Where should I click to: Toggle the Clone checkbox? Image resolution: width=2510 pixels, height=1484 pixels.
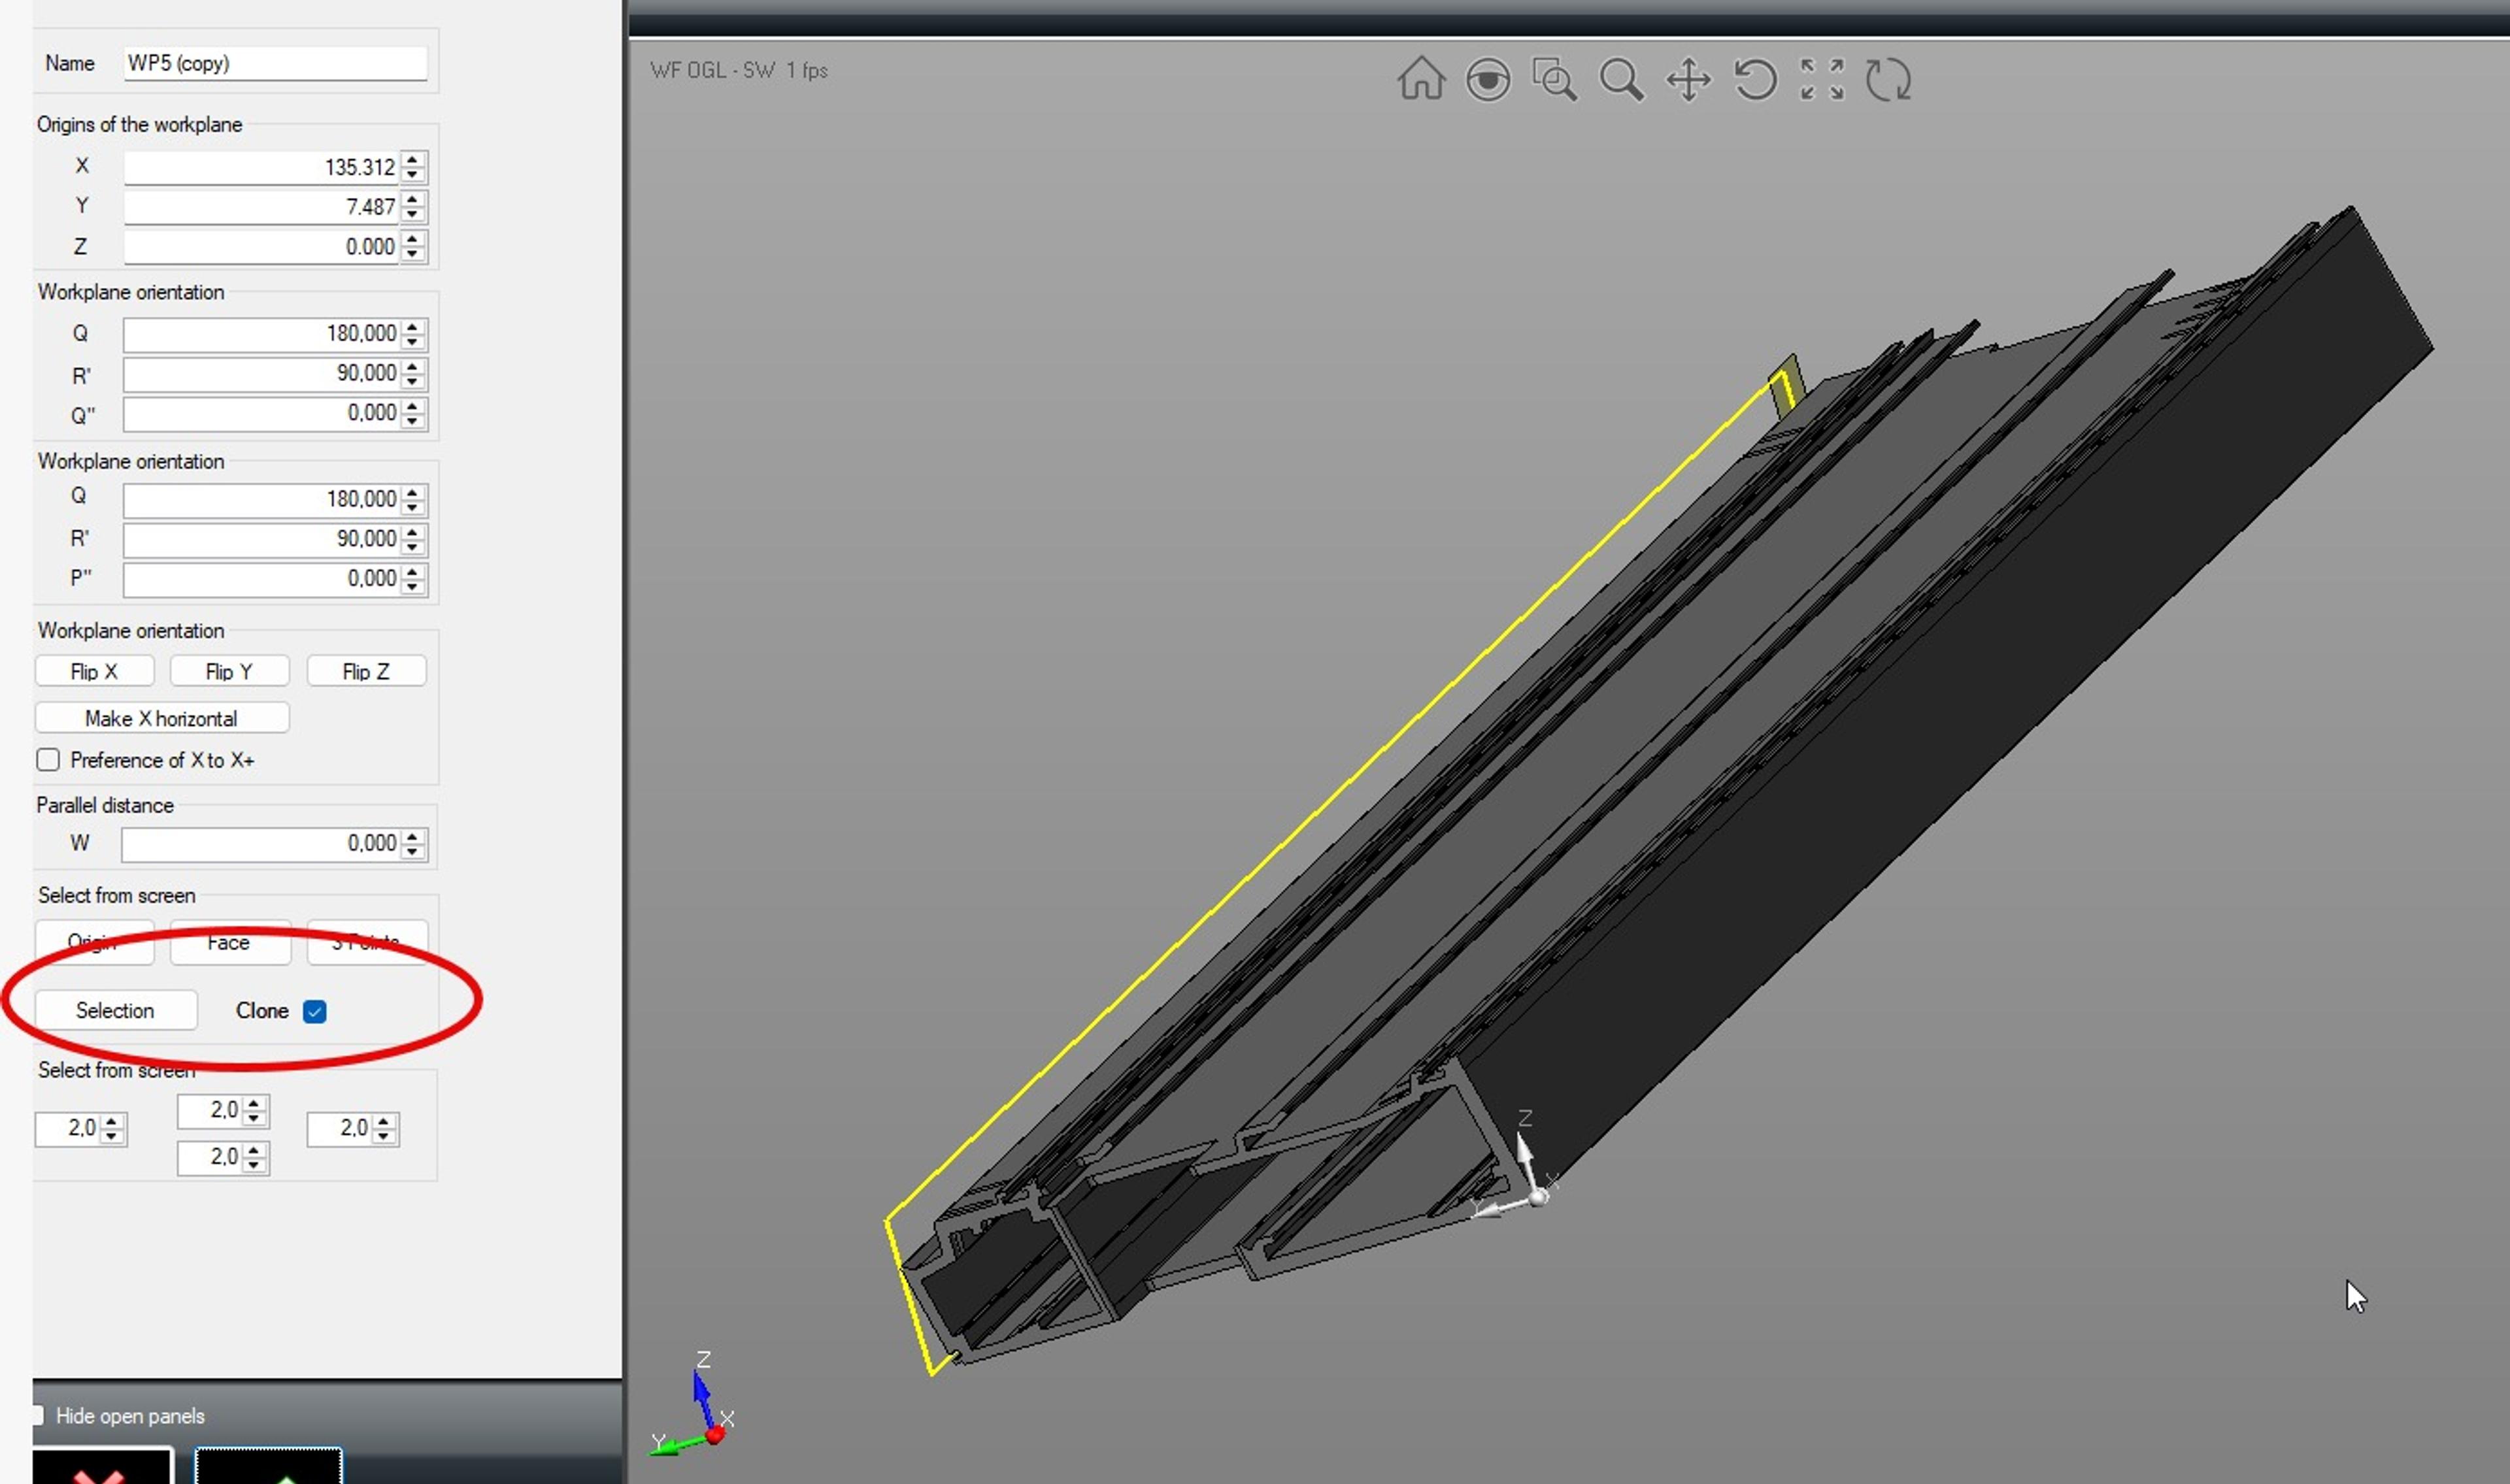(x=314, y=1012)
